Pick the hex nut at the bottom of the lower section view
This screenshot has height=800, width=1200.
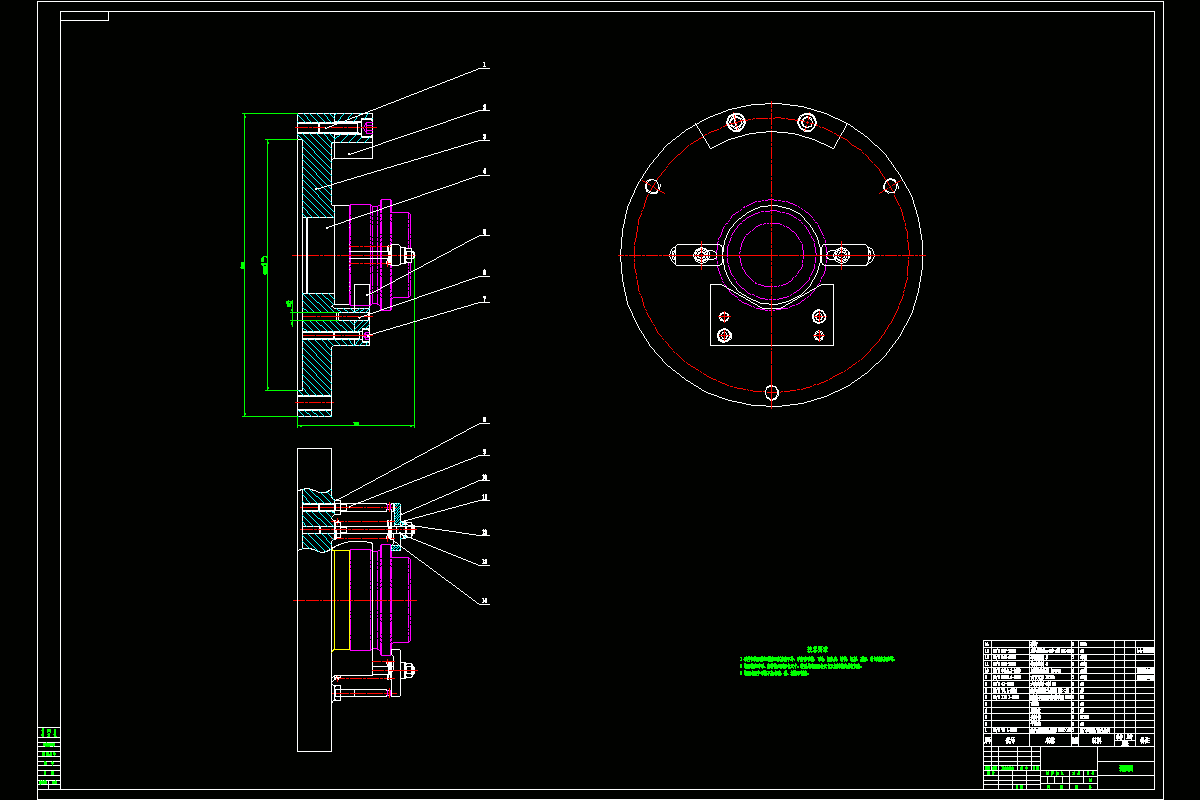[x=408, y=671]
